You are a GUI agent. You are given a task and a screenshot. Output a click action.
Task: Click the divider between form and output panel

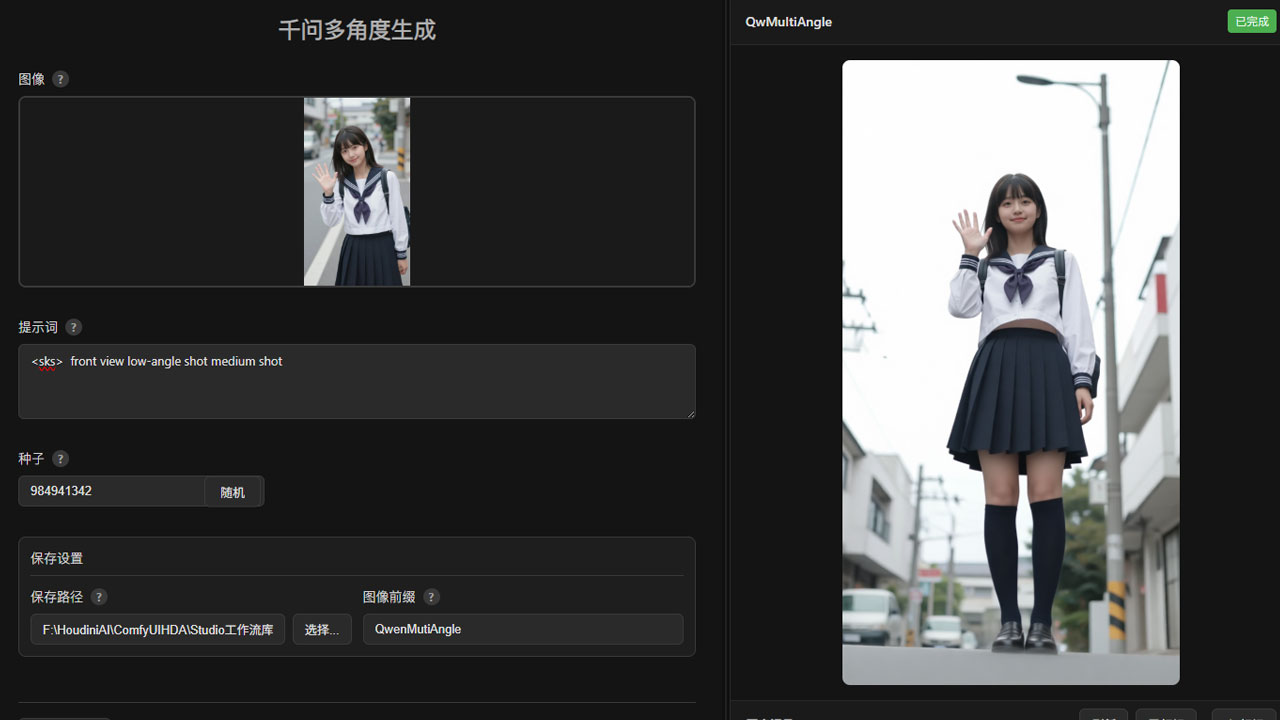(x=727, y=360)
